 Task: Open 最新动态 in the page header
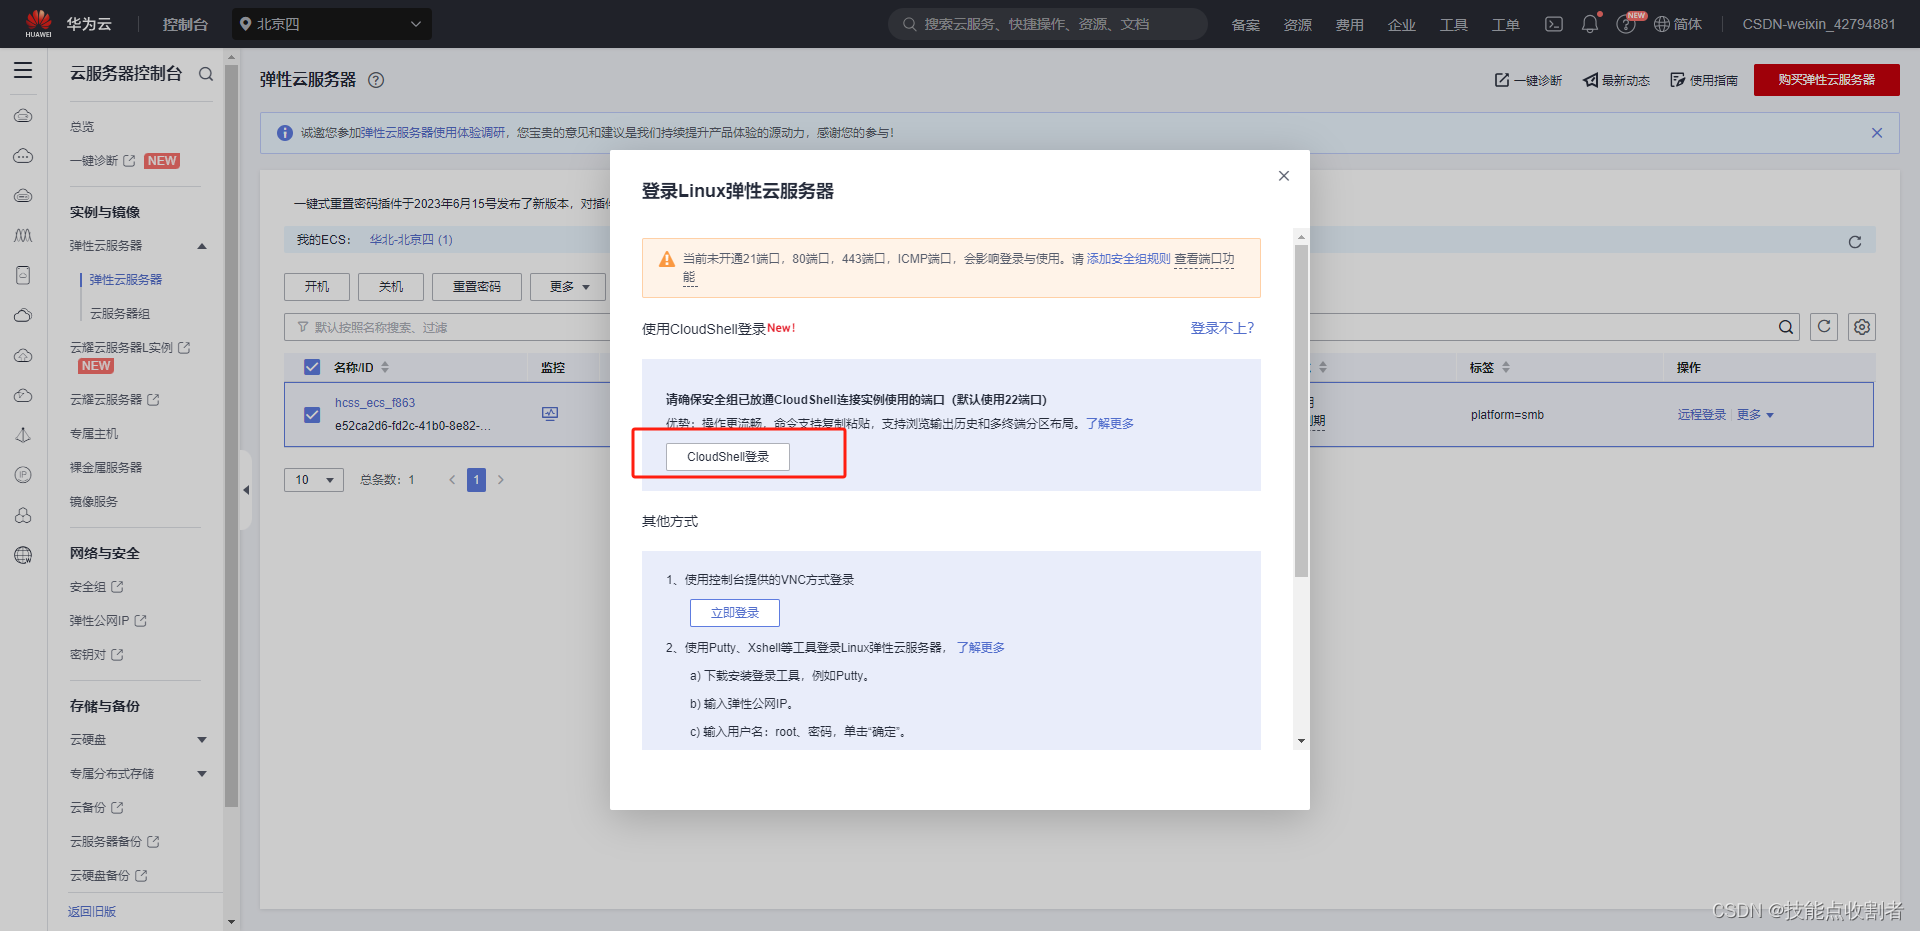click(1616, 80)
